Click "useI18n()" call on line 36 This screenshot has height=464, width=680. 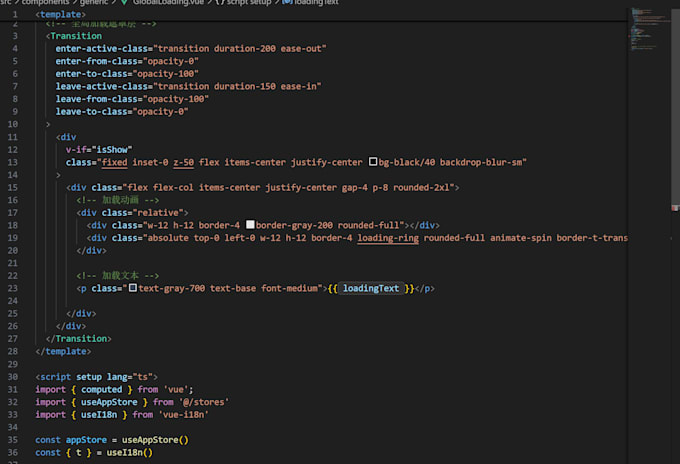[x=130, y=452]
